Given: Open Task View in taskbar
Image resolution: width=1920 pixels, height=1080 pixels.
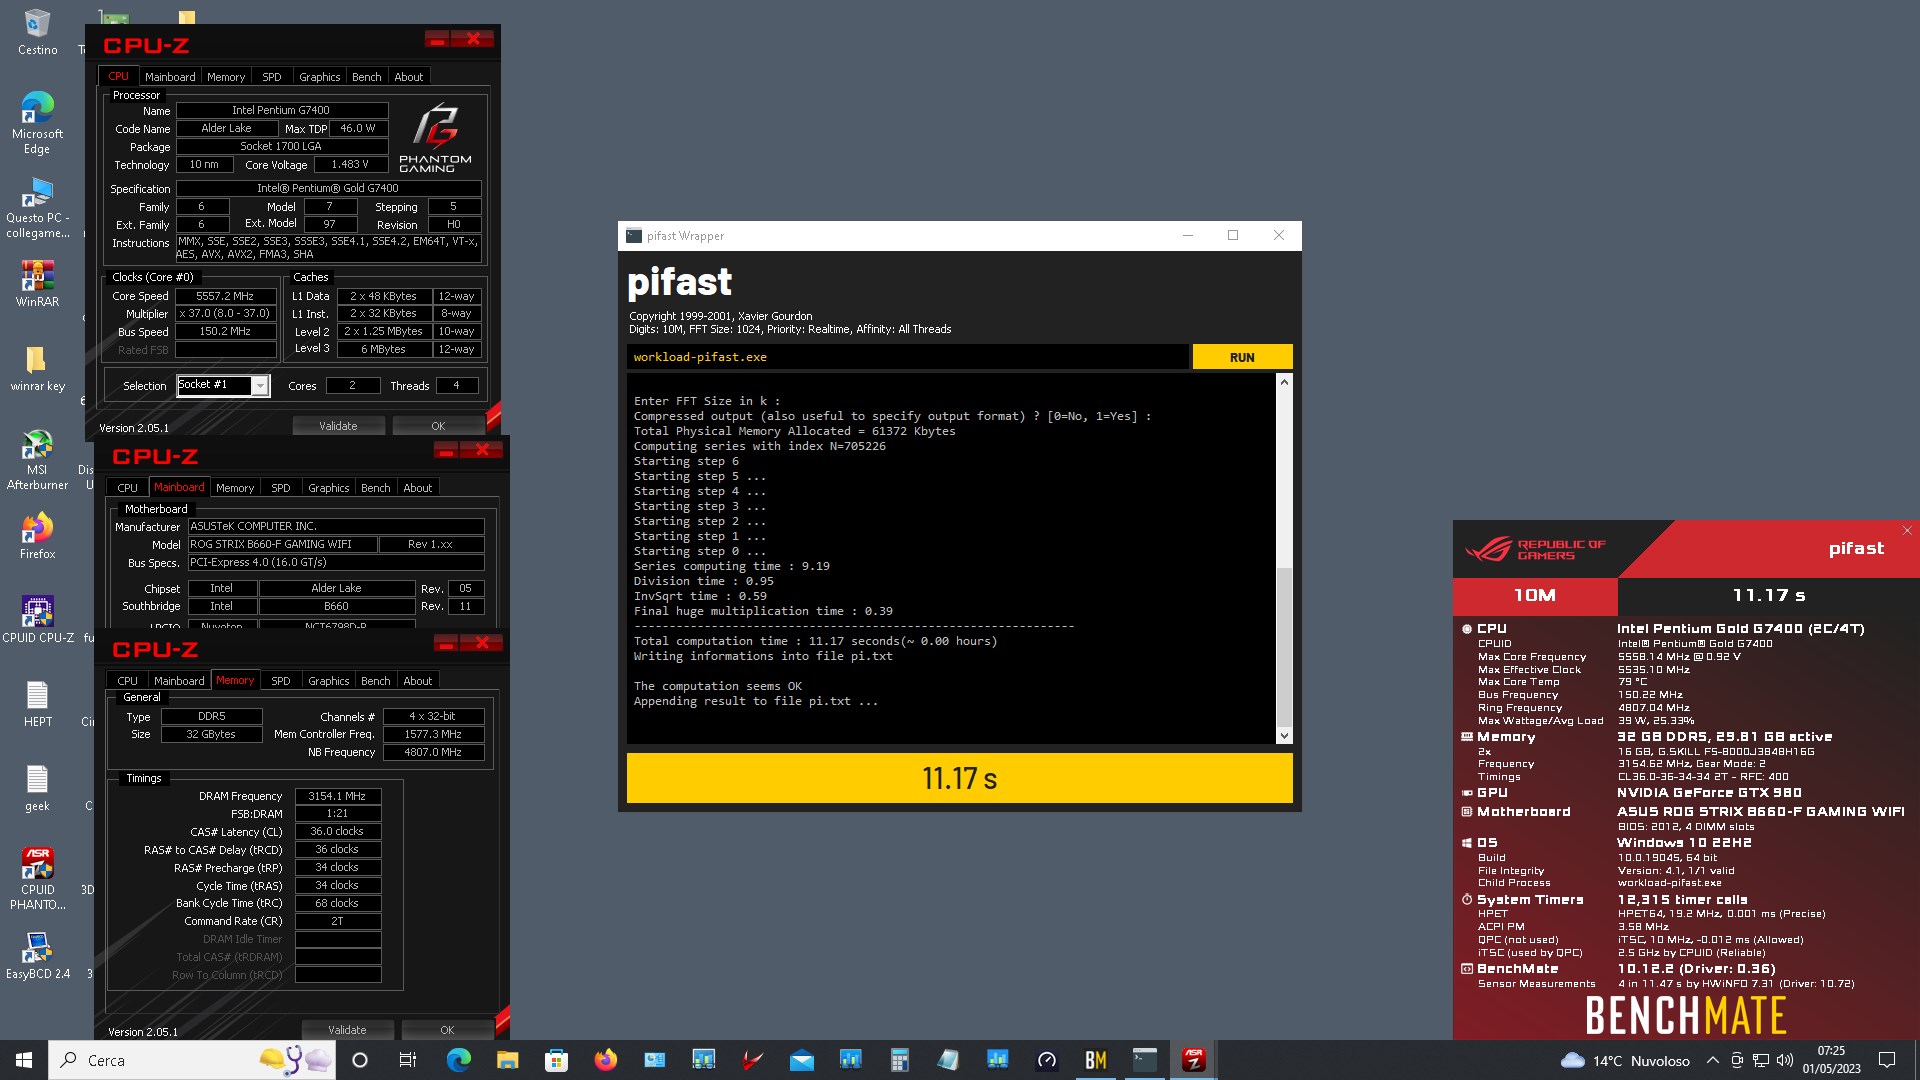Looking at the screenshot, I should pos(407,1060).
